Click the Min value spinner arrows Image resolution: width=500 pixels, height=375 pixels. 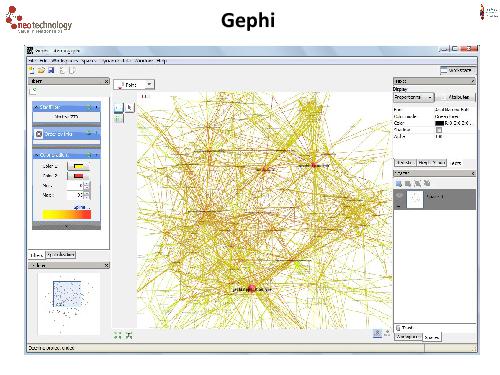coord(87,185)
